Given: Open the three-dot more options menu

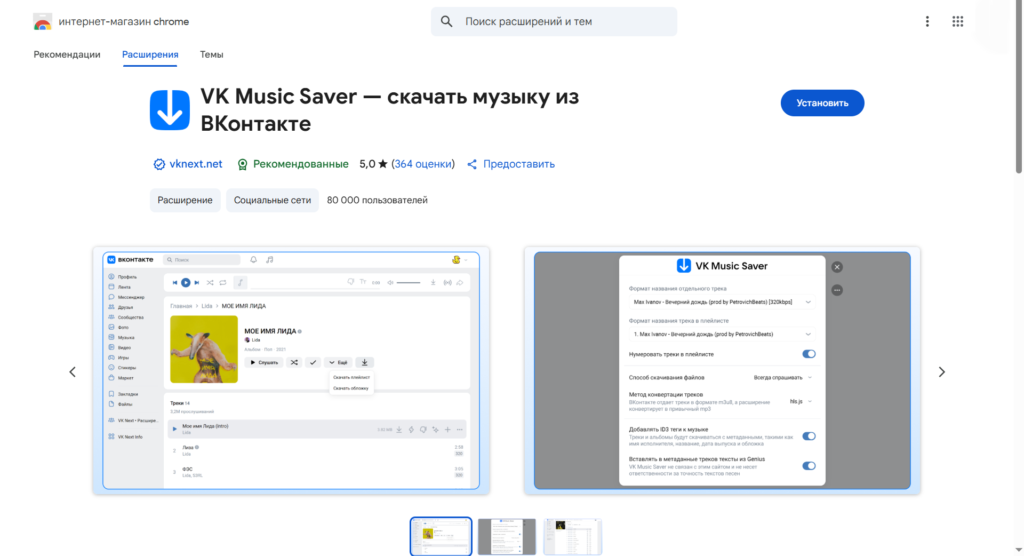Looking at the screenshot, I should pyautogui.click(x=927, y=22).
